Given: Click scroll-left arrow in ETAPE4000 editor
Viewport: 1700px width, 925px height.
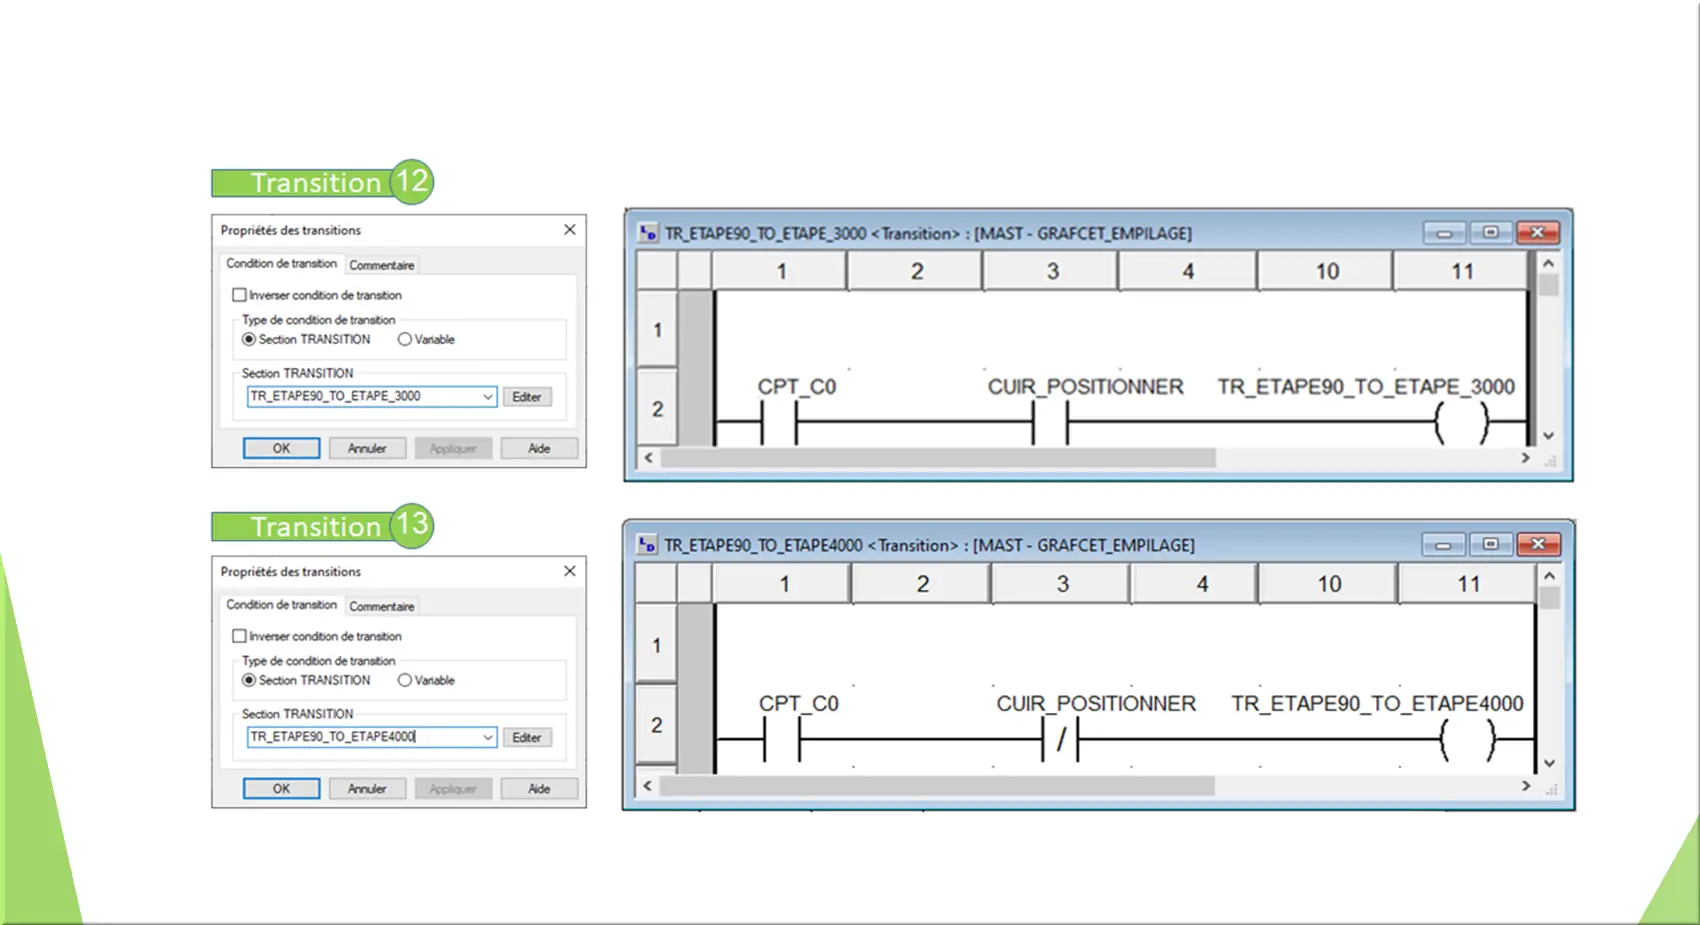Looking at the screenshot, I should [648, 786].
